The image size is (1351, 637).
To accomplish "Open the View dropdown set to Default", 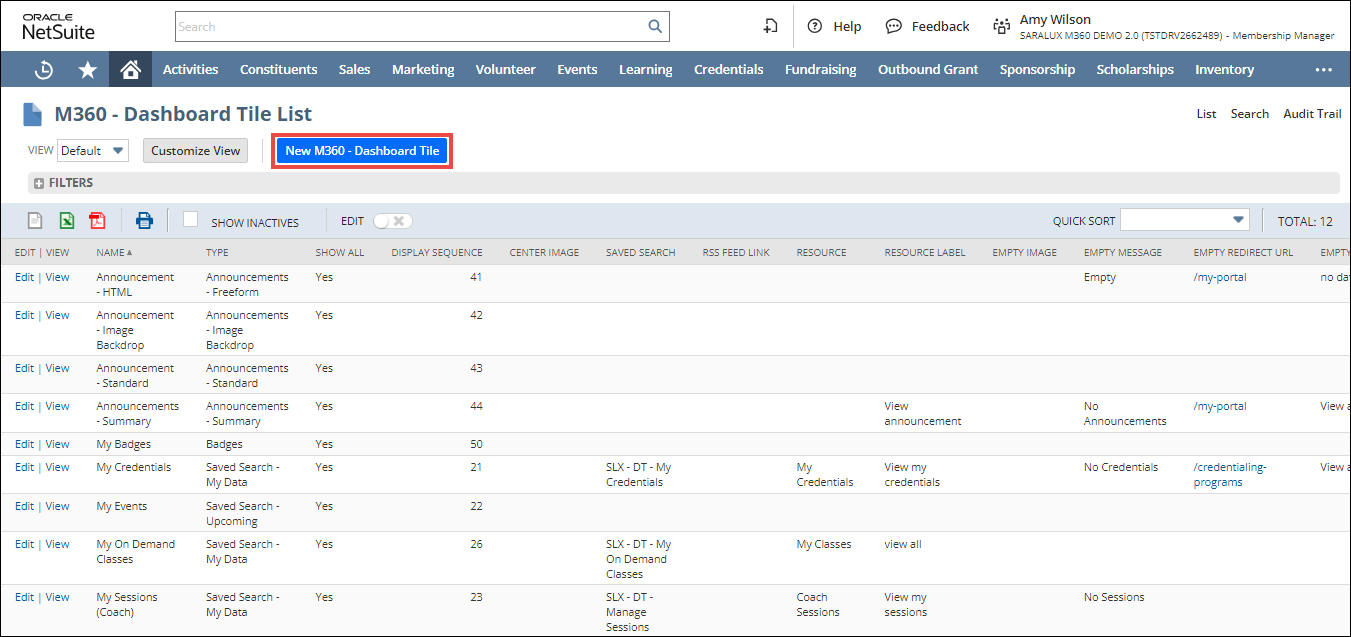I will click(93, 151).
